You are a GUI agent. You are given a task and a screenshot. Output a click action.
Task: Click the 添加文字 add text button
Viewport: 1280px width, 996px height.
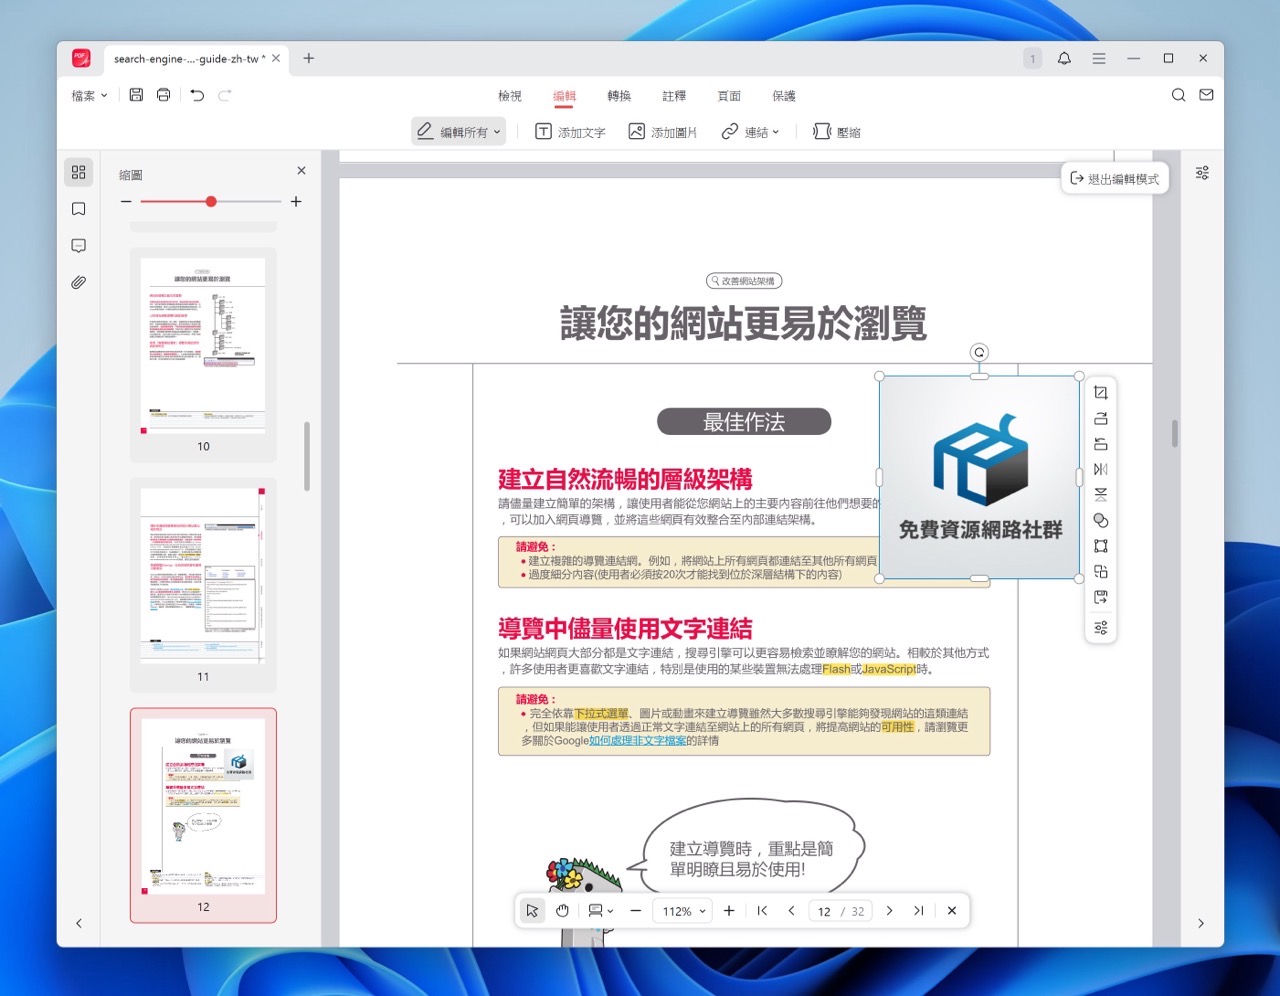570,132
